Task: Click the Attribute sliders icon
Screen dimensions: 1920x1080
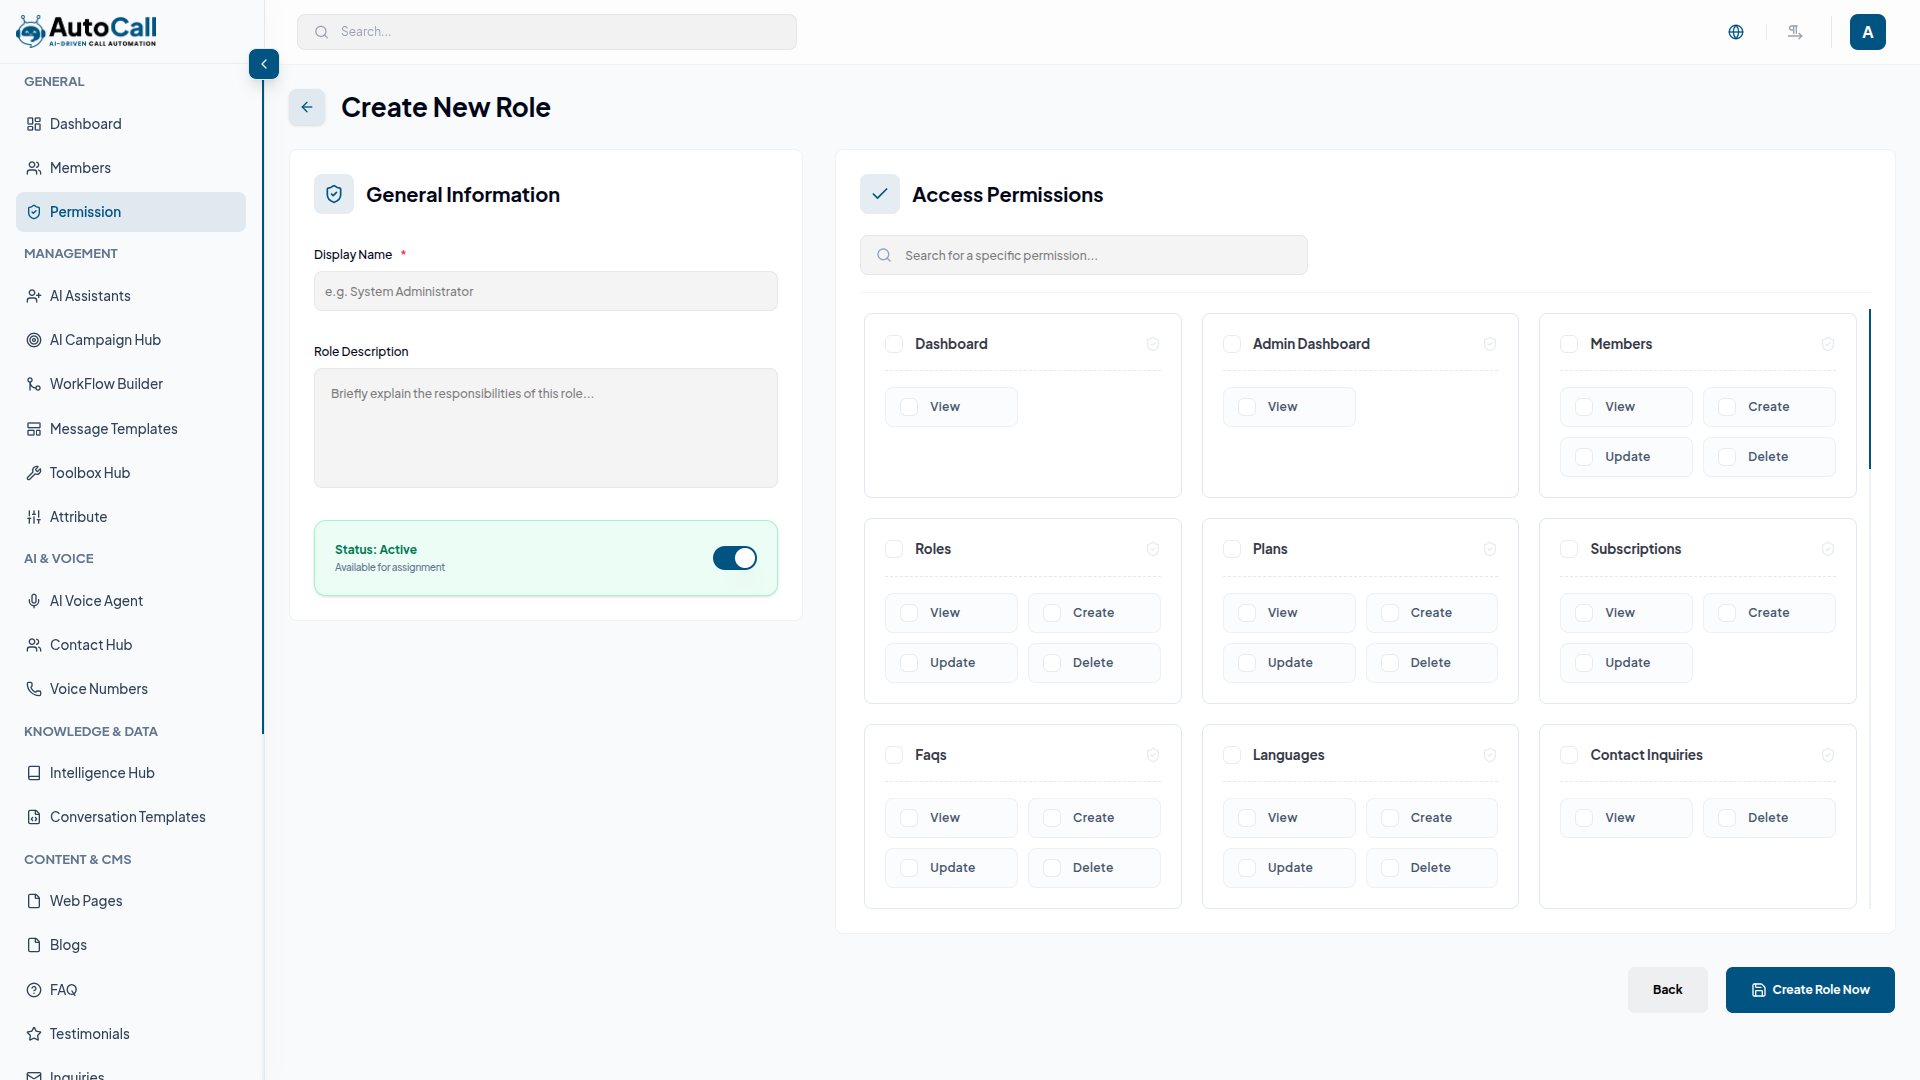Action: coord(34,517)
